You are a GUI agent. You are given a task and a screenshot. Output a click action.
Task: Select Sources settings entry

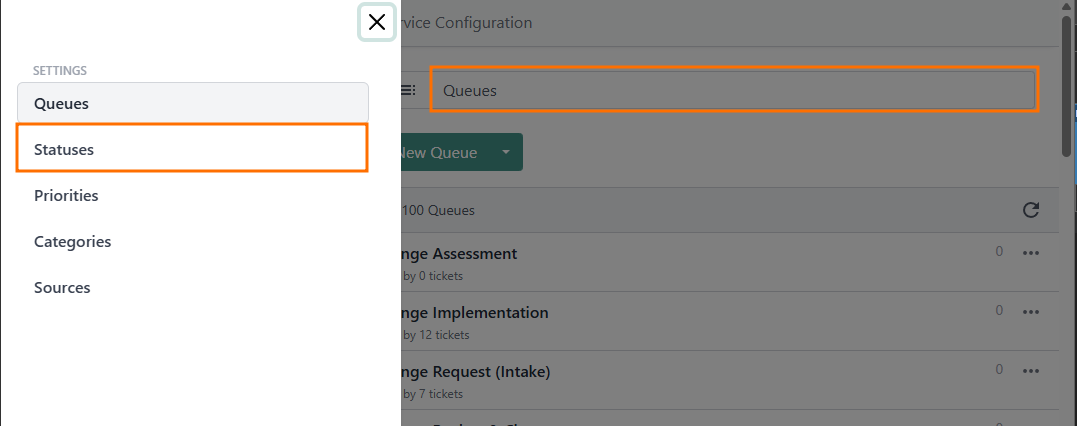62,288
